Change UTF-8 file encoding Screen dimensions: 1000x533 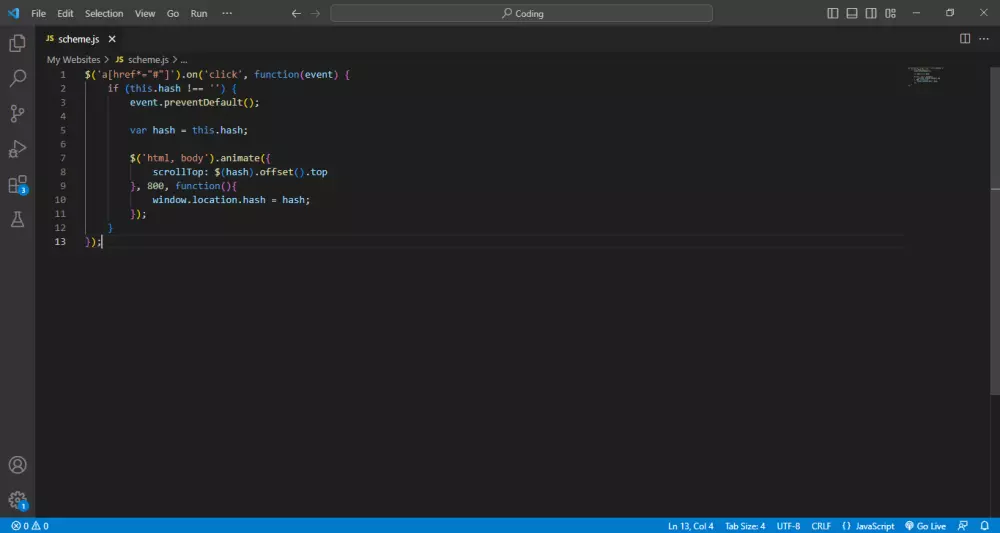pyautogui.click(x=788, y=526)
